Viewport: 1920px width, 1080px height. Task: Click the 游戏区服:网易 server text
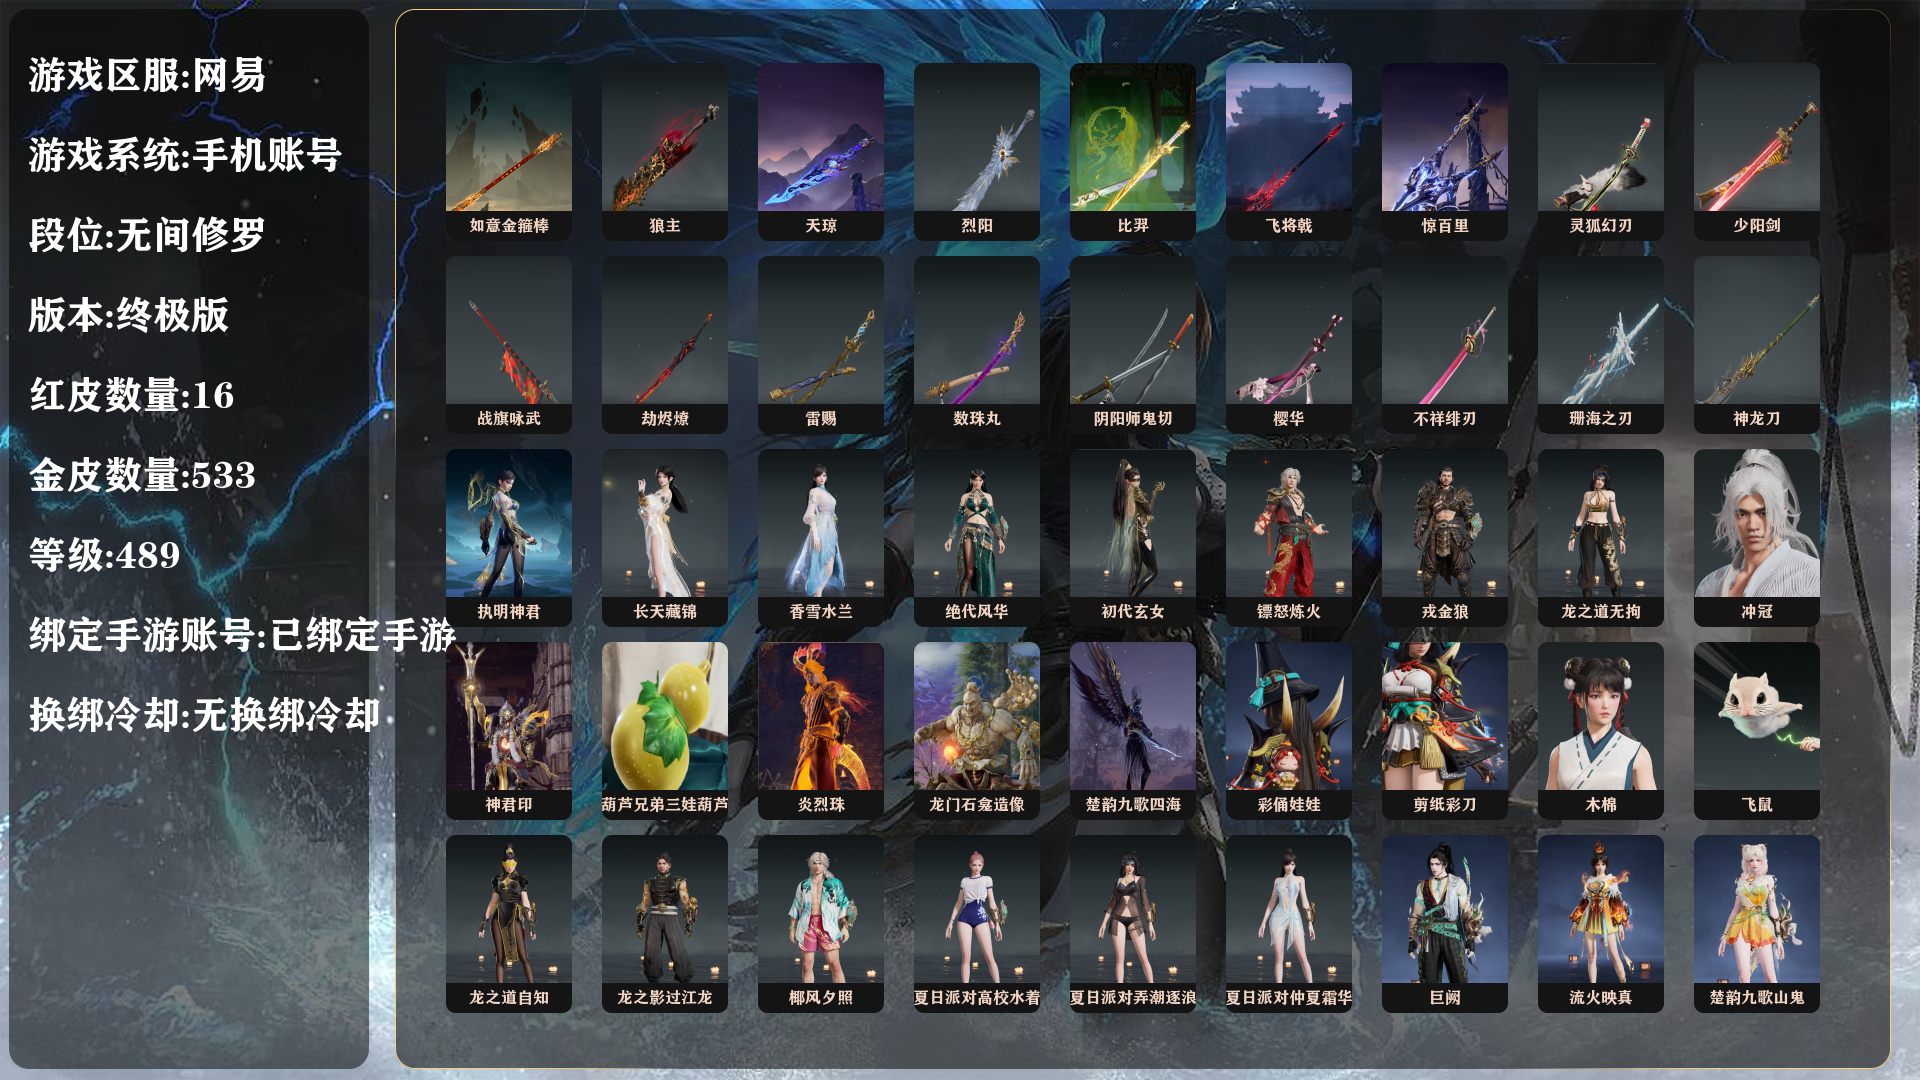(x=147, y=76)
